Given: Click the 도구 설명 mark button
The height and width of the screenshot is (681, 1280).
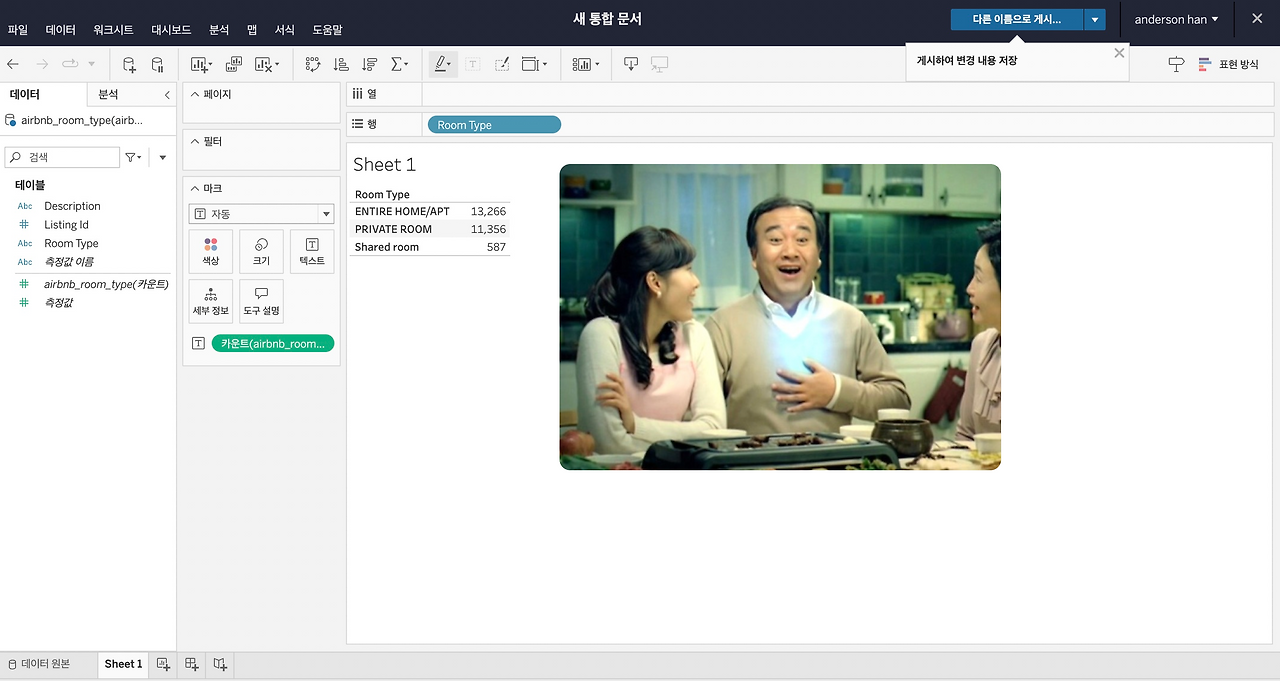Looking at the screenshot, I should (x=261, y=301).
